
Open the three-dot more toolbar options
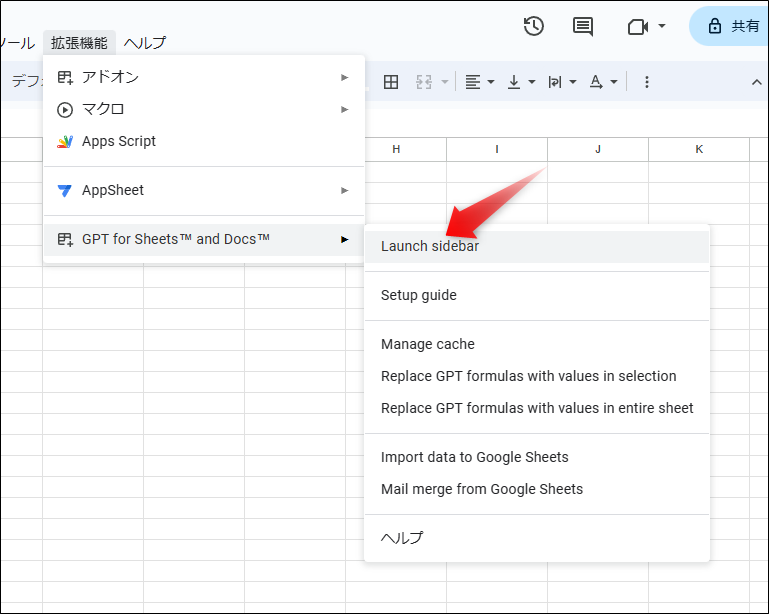(647, 82)
